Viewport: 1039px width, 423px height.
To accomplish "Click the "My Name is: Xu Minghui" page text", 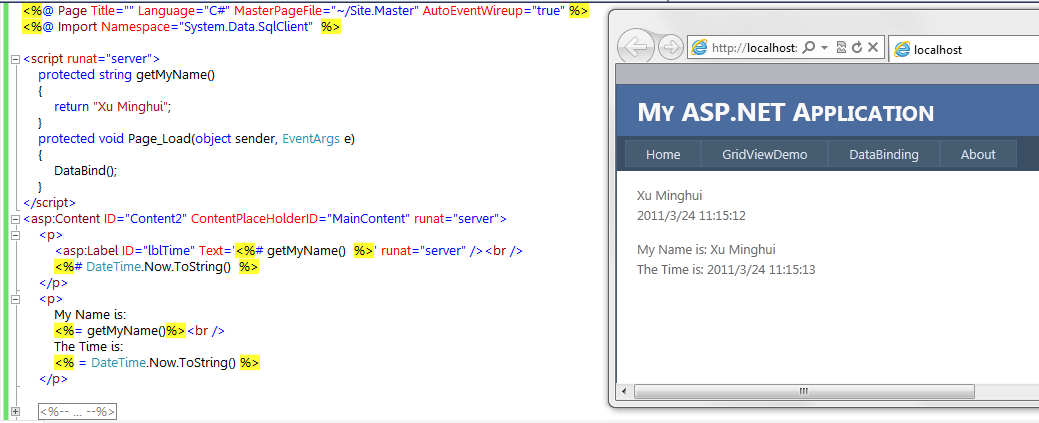I will click(706, 250).
